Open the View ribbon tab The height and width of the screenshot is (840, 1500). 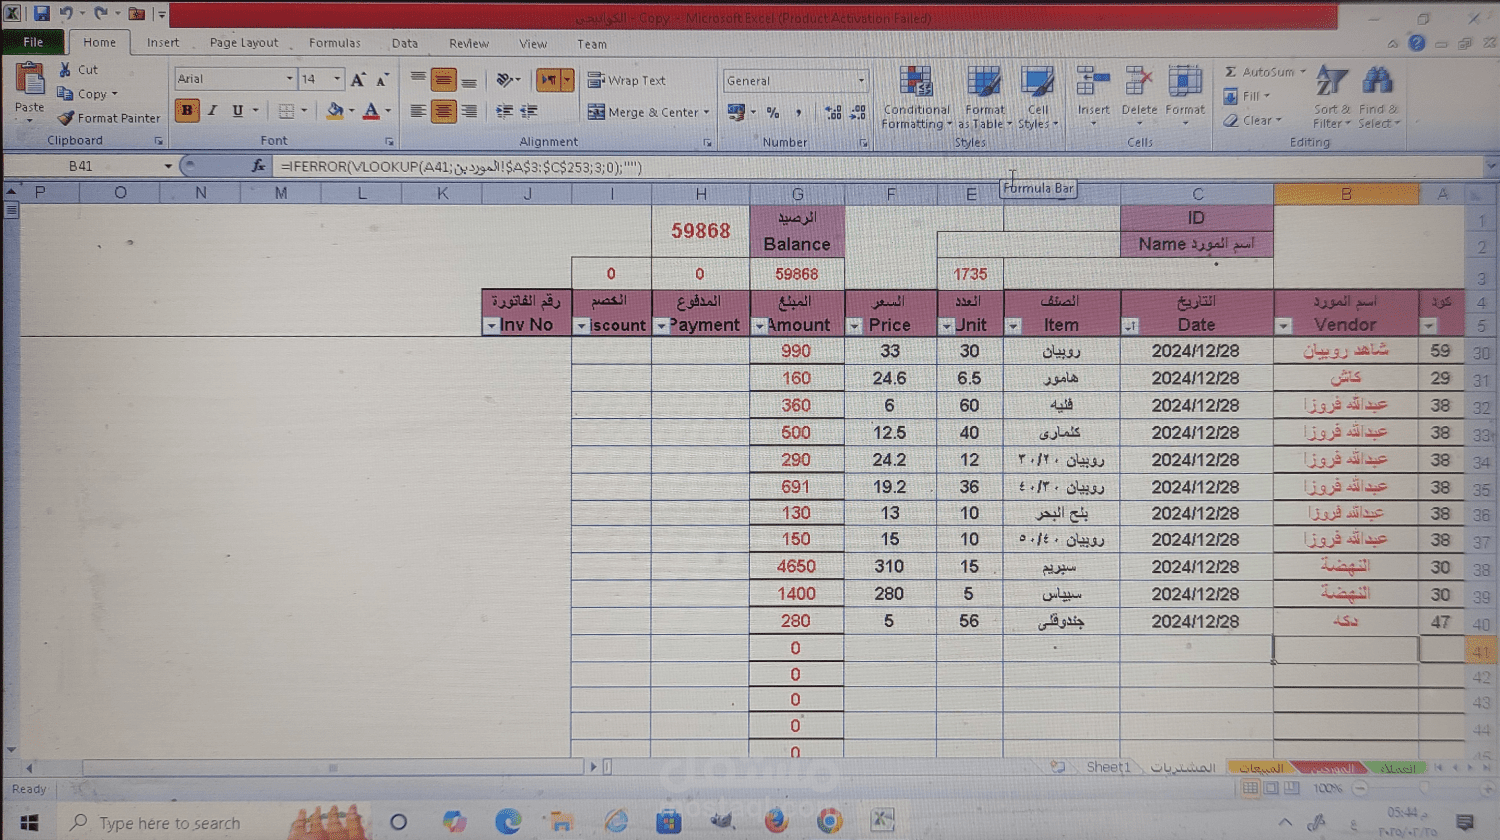pos(533,44)
